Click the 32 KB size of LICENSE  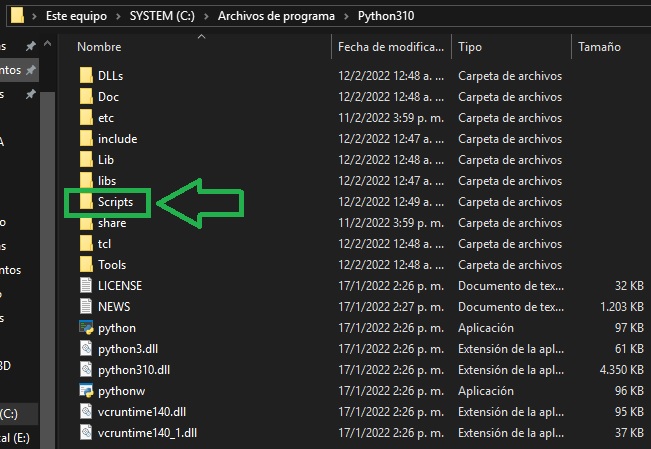[x=629, y=285]
